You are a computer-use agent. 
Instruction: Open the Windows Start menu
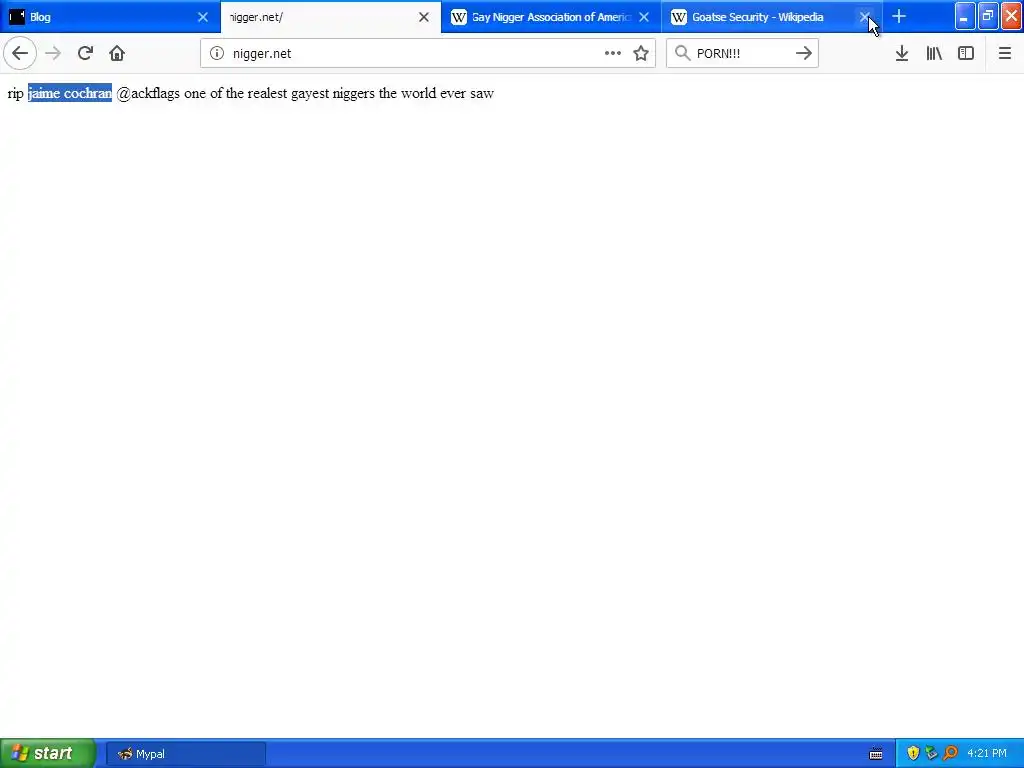pyautogui.click(x=47, y=754)
